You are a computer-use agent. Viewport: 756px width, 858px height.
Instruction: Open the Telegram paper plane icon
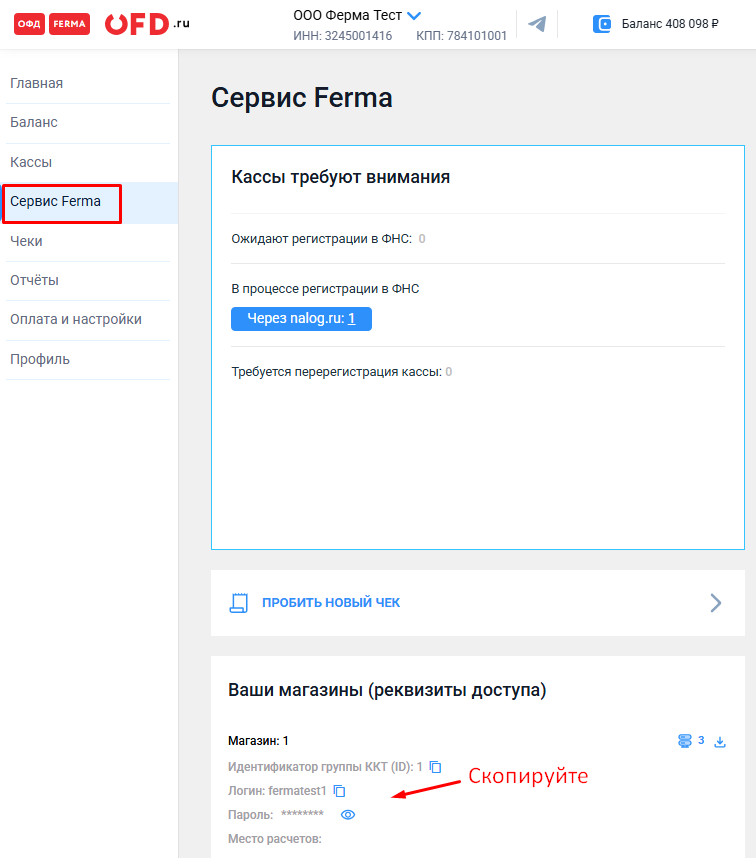tap(537, 24)
